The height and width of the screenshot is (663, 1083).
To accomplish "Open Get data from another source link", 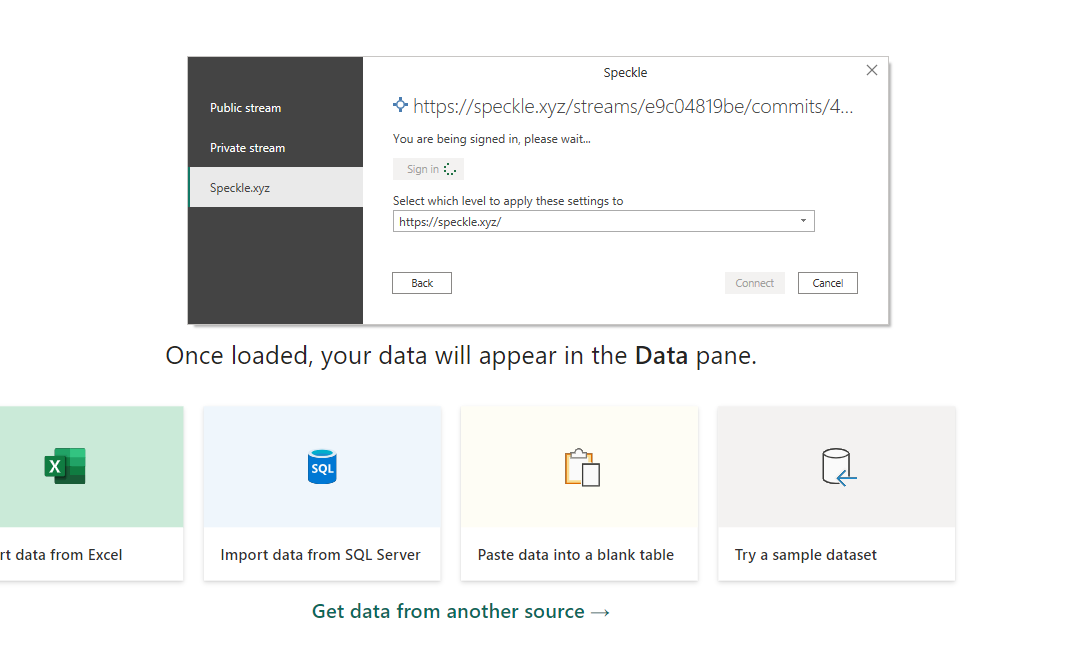I will coord(461,611).
